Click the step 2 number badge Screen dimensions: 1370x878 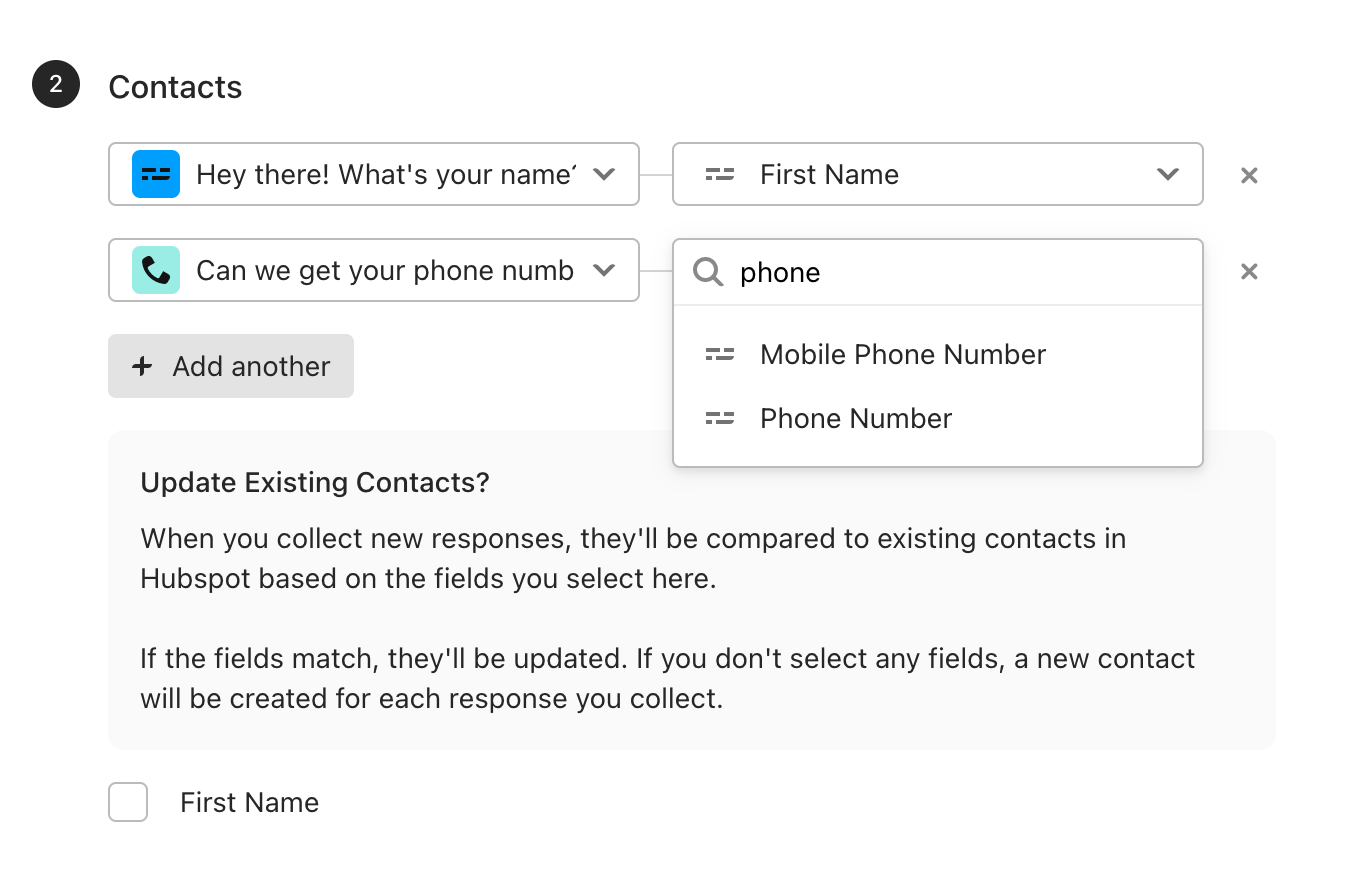pos(56,84)
